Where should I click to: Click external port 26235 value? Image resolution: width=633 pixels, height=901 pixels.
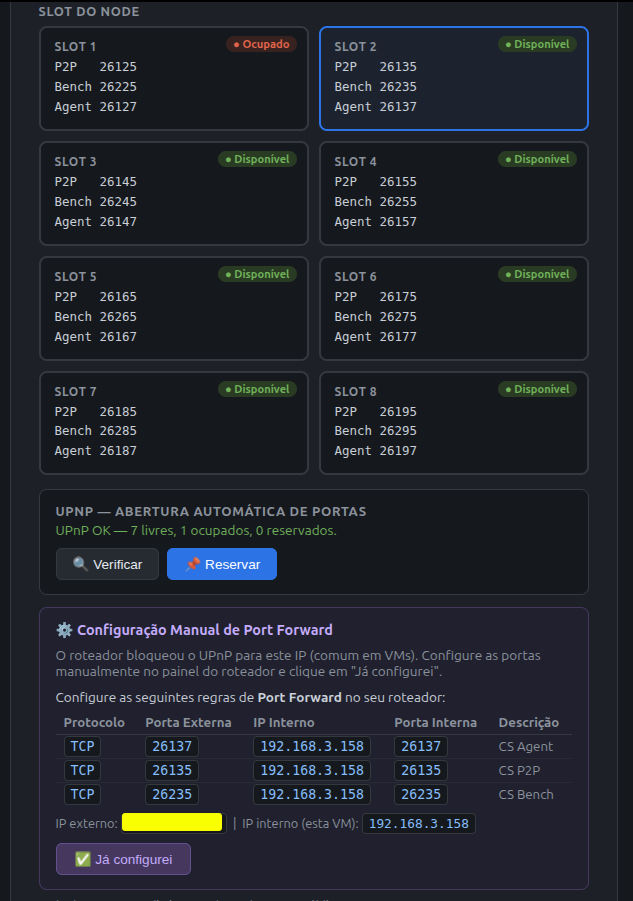[172, 795]
